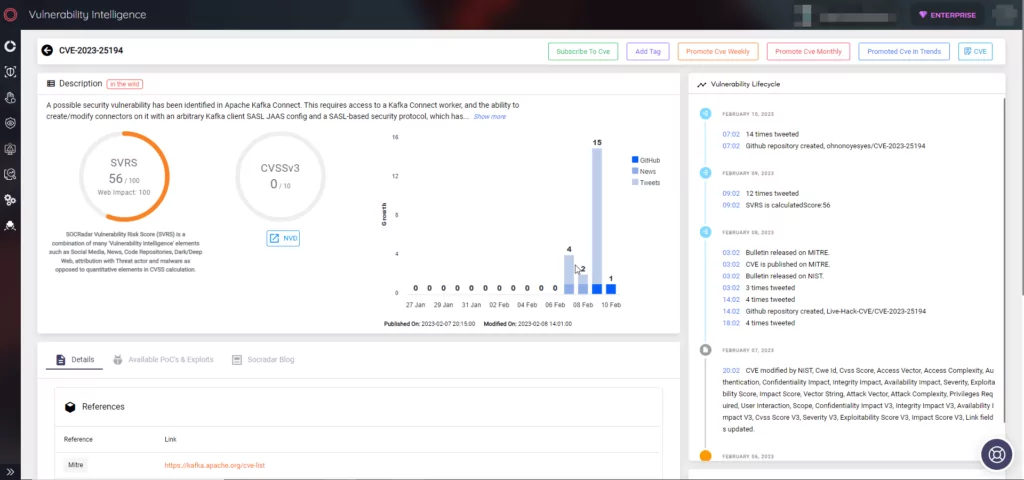Click the chart bar labeled 15
Screen dimensions: 1024x480
point(597,221)
